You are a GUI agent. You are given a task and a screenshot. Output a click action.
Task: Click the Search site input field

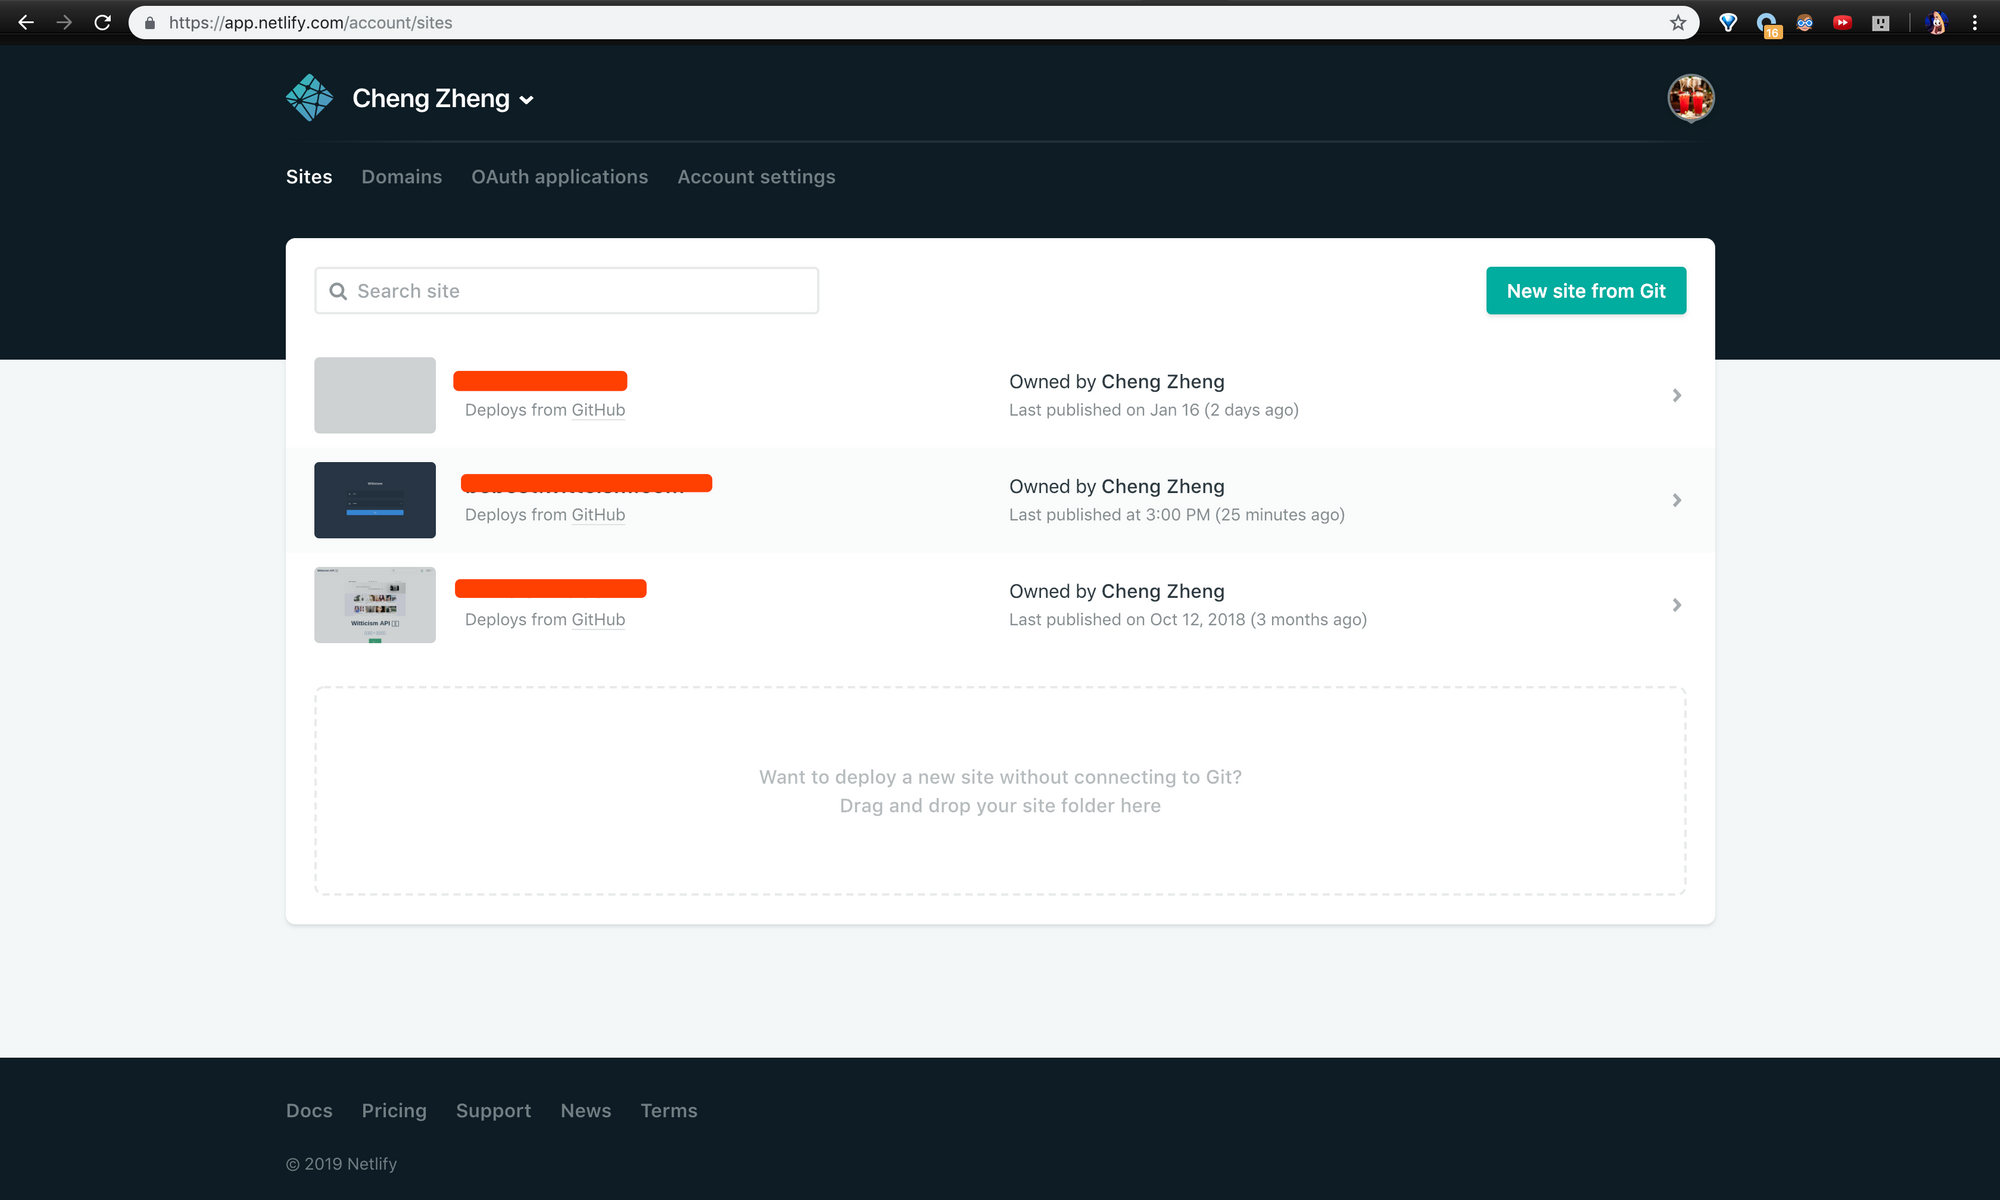pos(580,291)
